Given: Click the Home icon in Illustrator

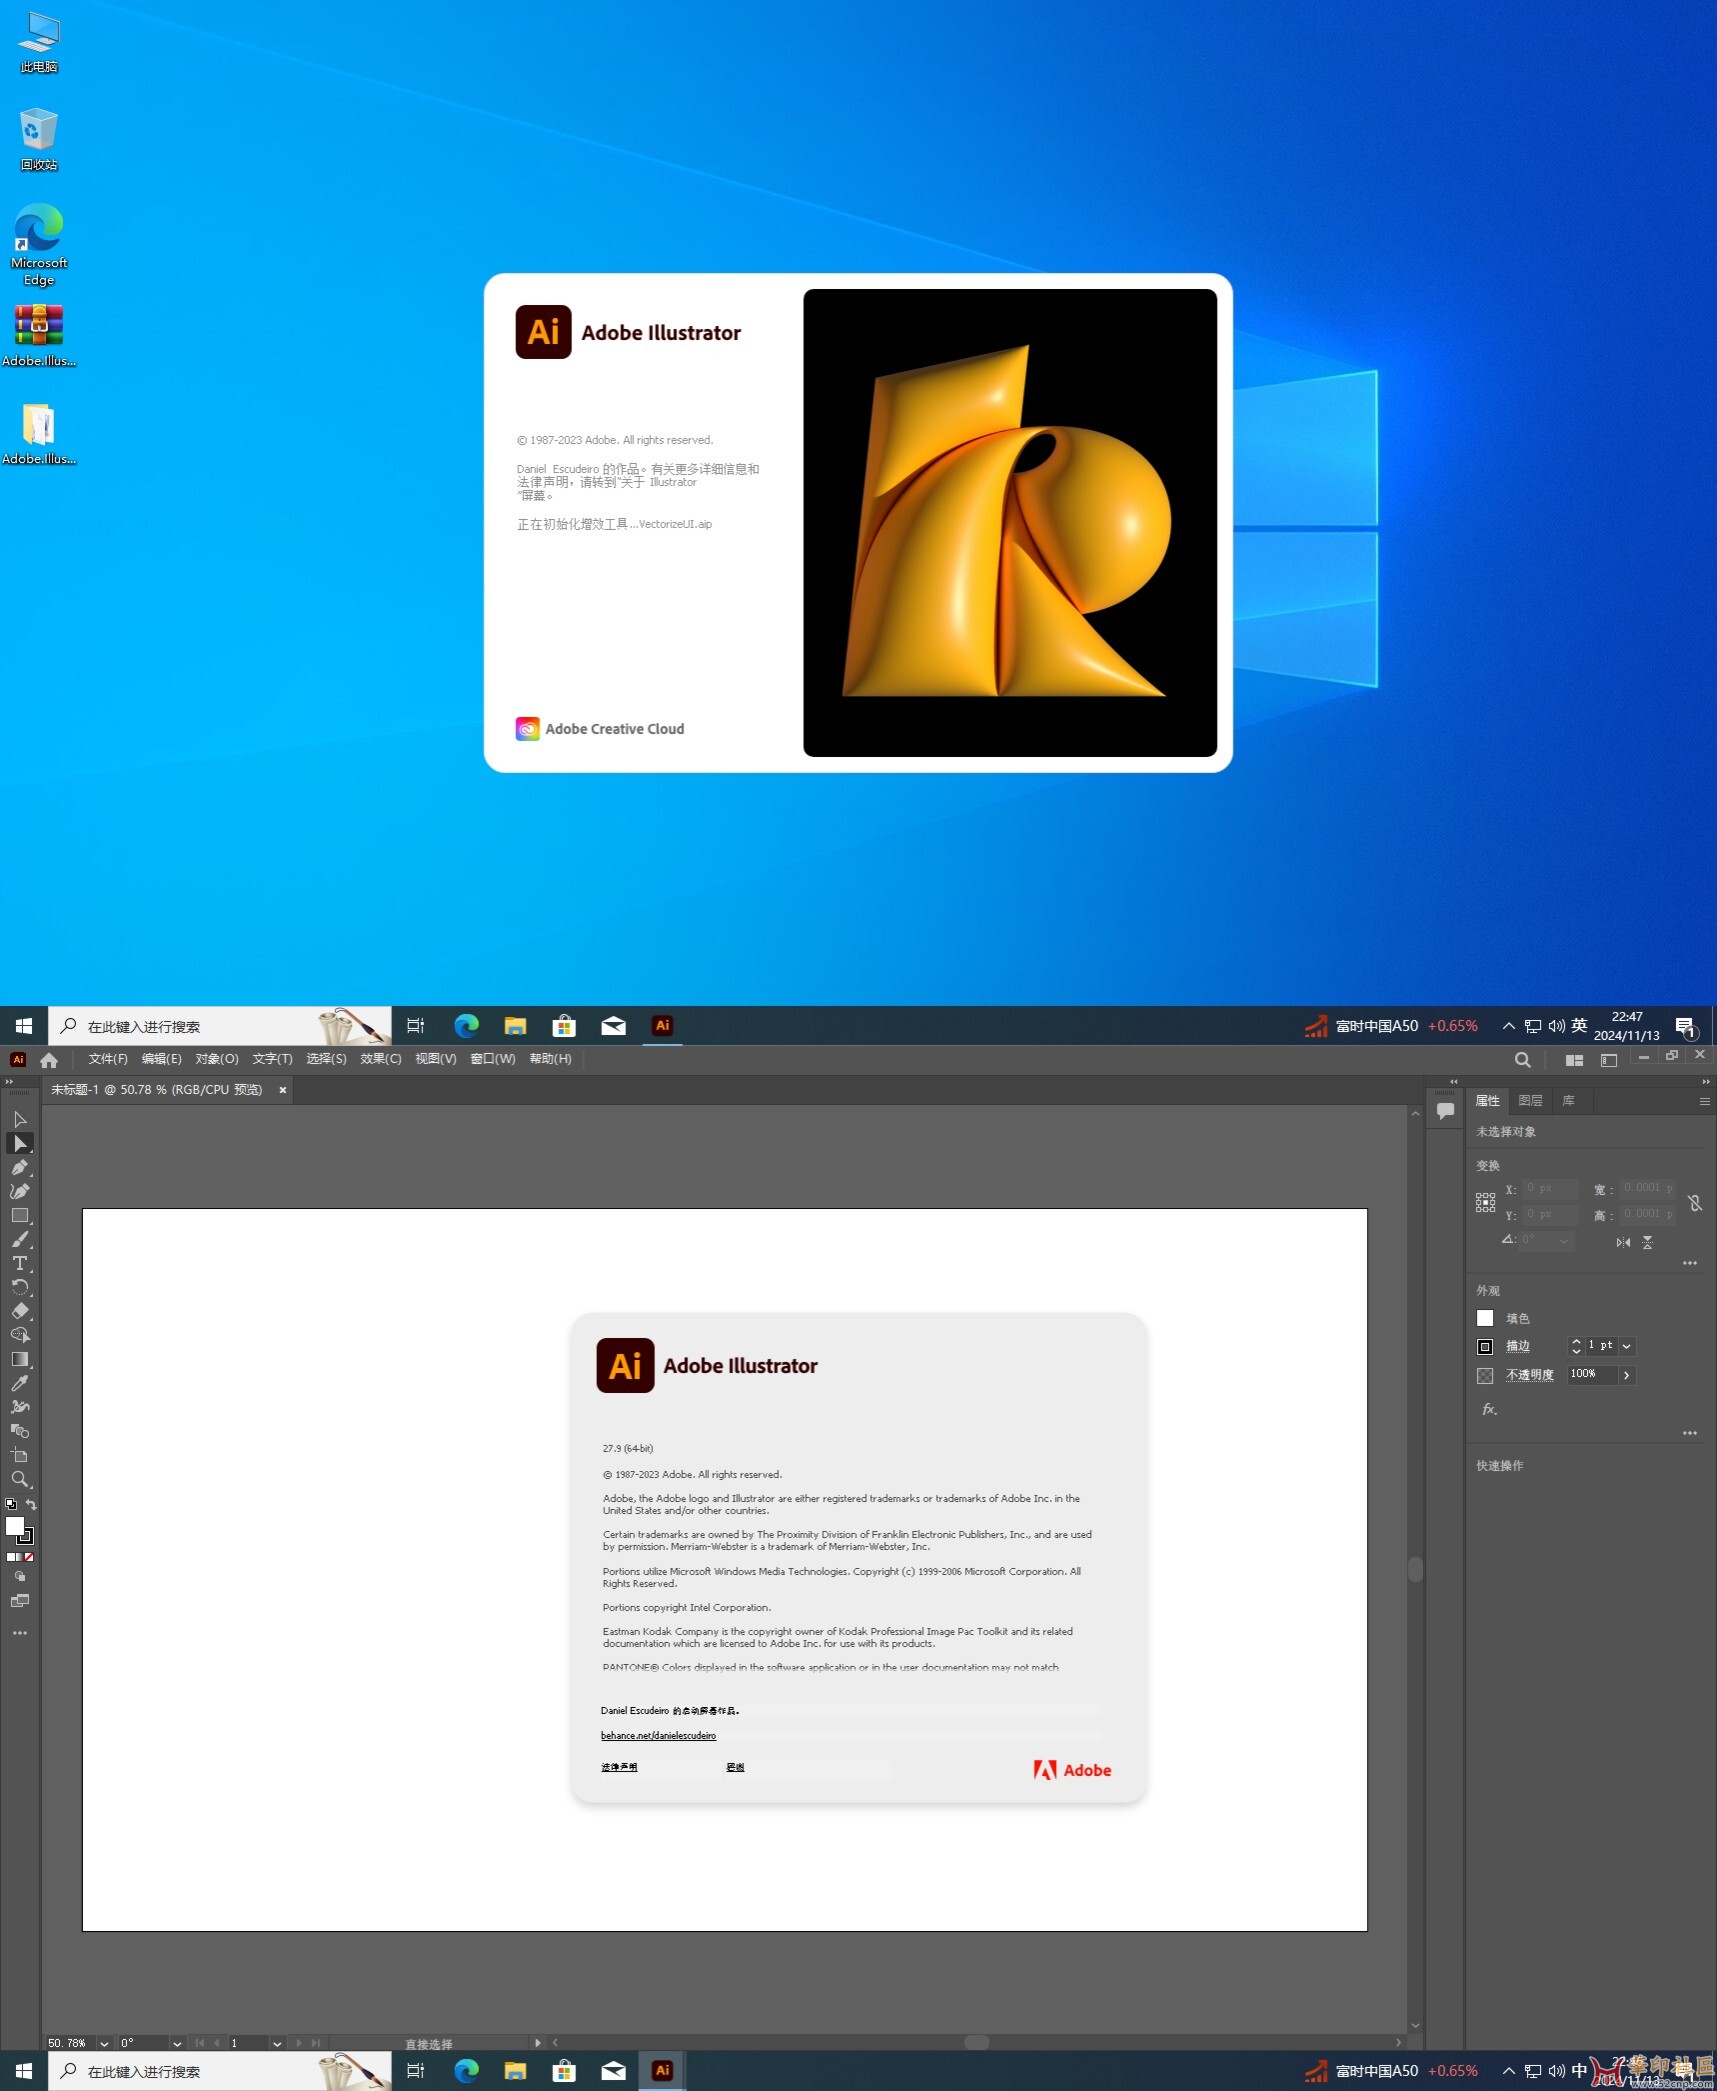Looking at the screenshot, I should tap(49, 1060).
